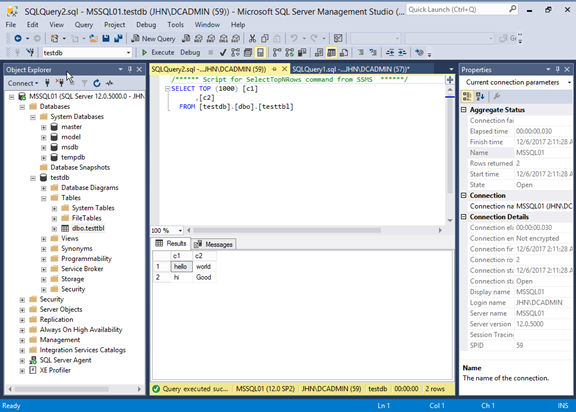Open the 100 % zoom dropdown
The height and width of the screenshot is (412, 576).
pyautogui.click(x=180, y=231)
